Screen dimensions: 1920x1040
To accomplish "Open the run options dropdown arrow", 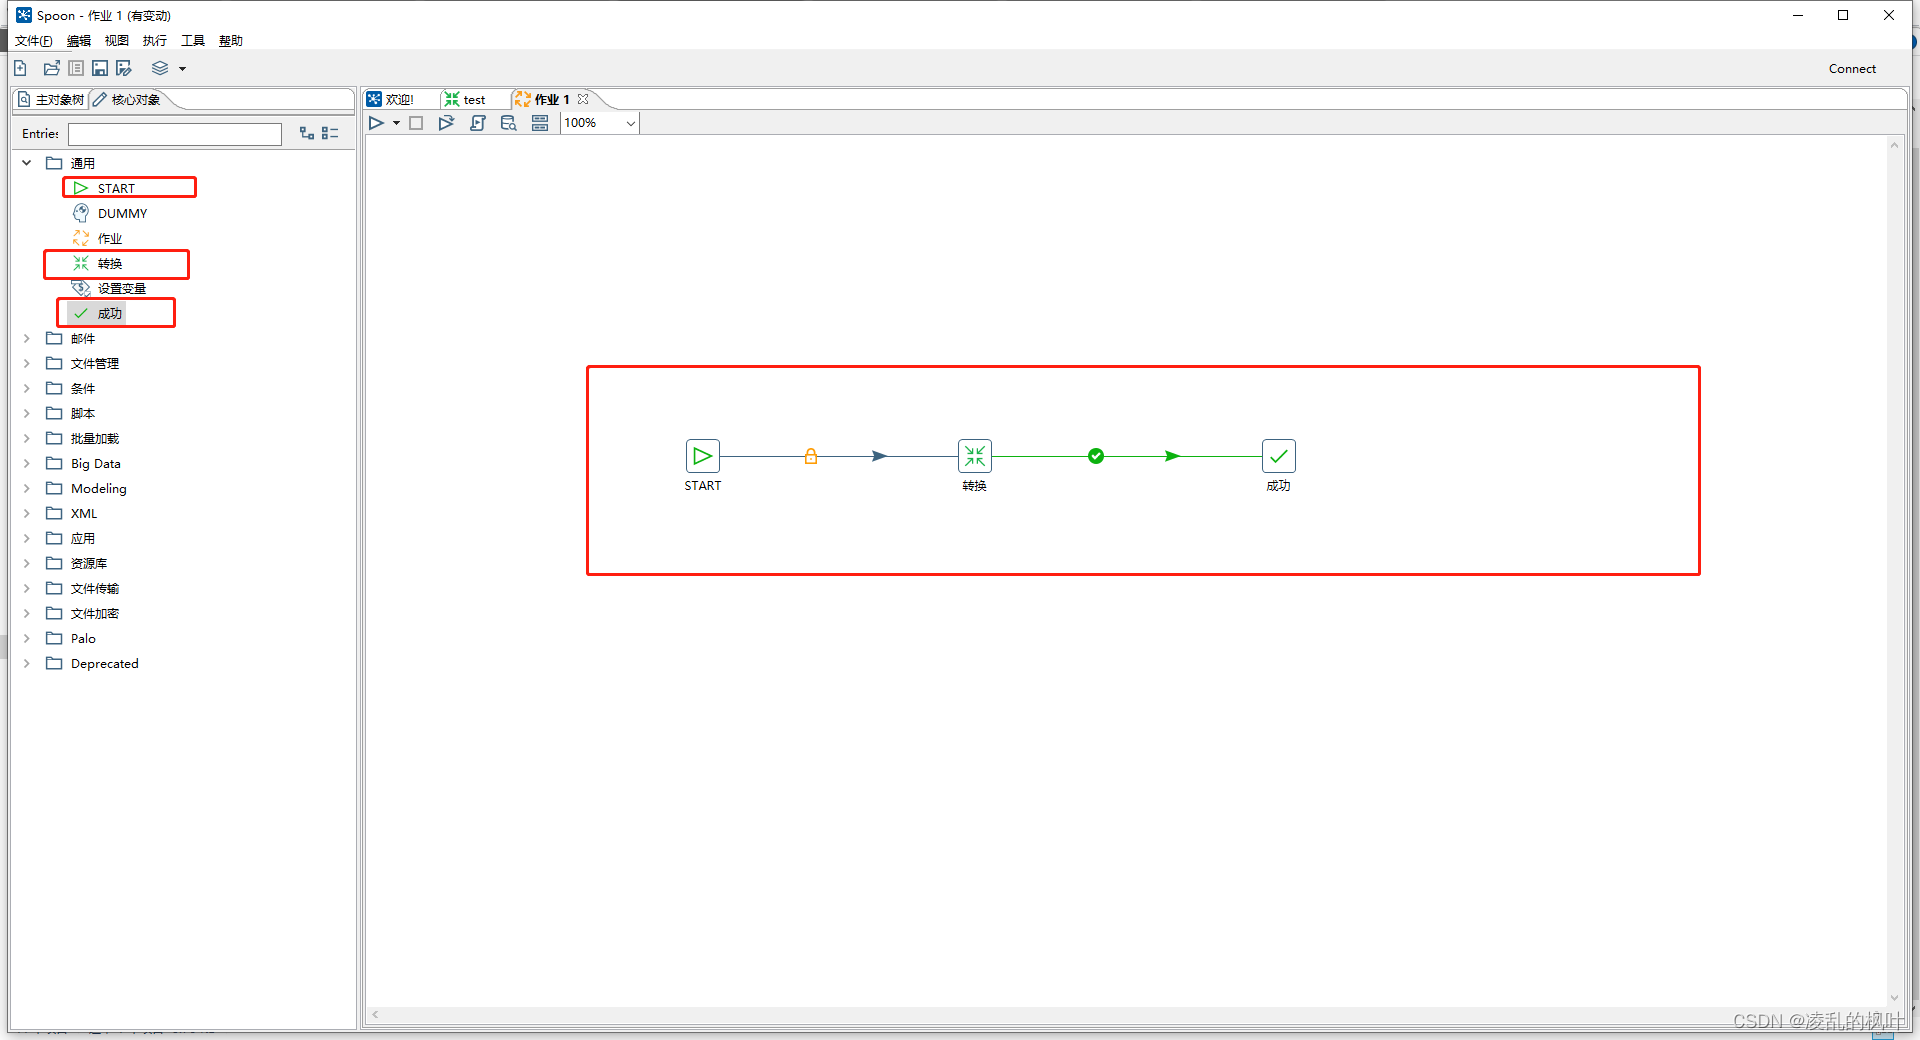I will pos(396,123).
